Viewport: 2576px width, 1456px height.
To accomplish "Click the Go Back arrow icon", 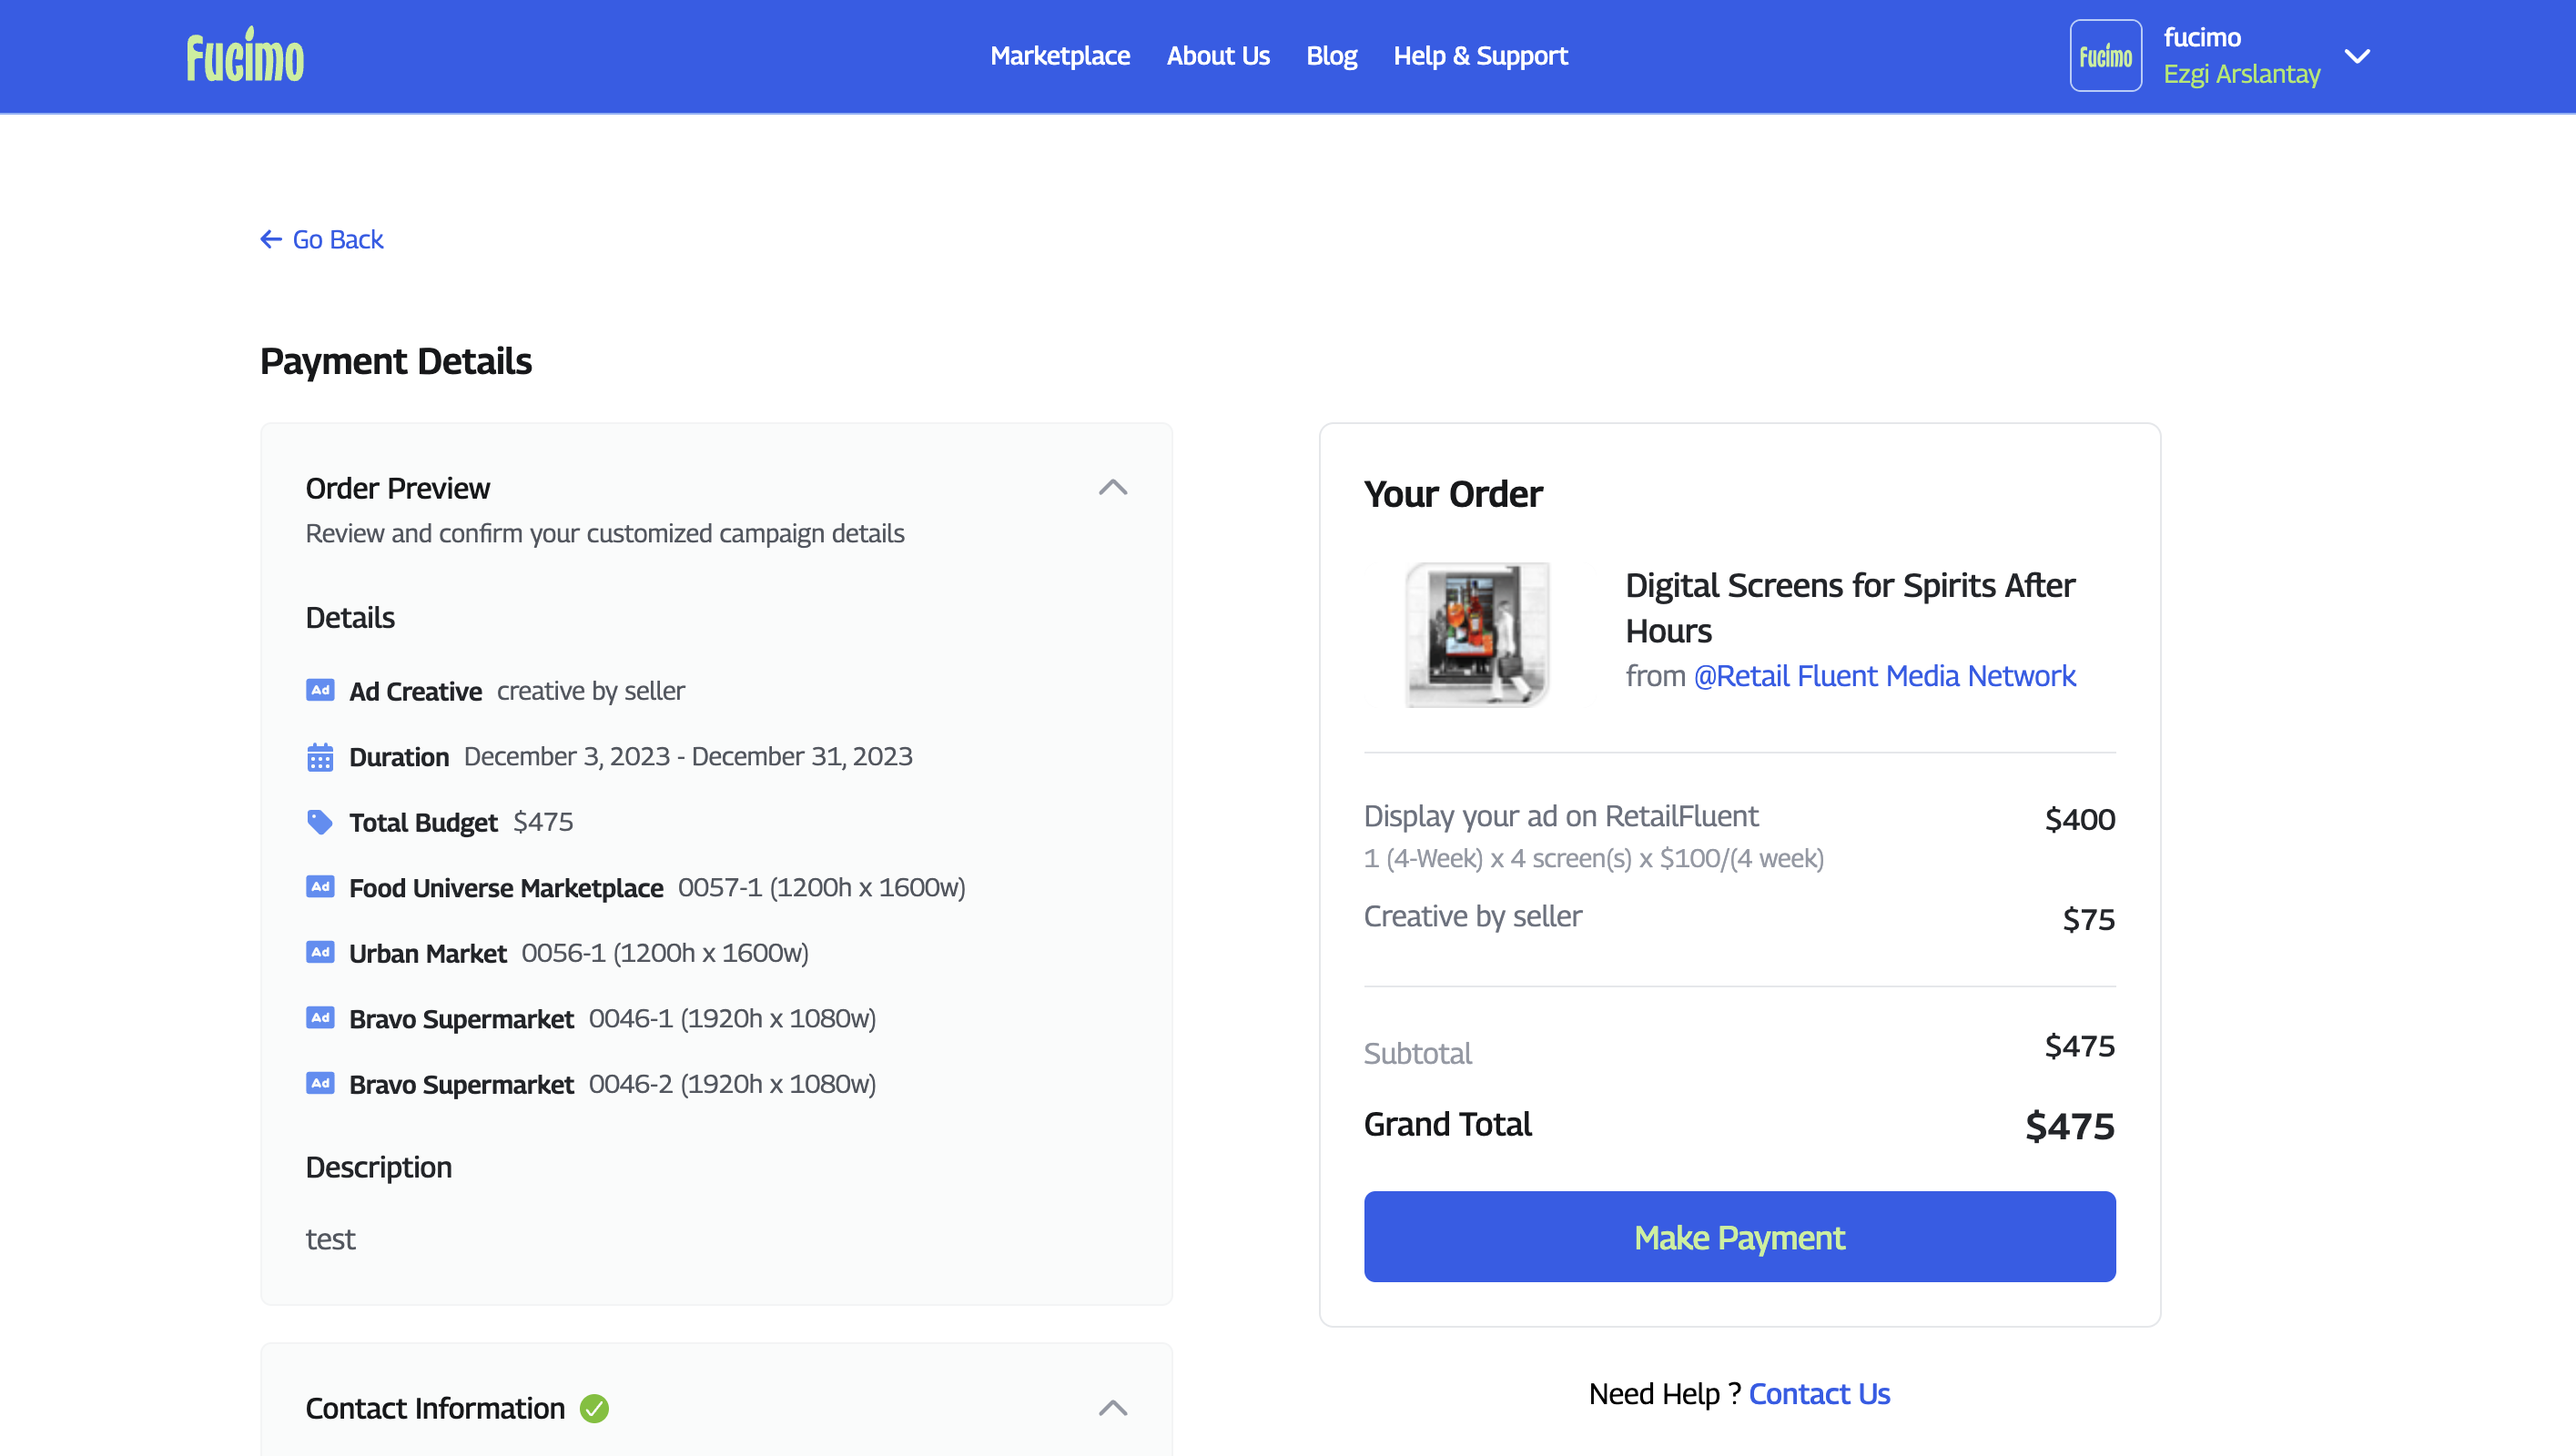I will pos(271,239).
